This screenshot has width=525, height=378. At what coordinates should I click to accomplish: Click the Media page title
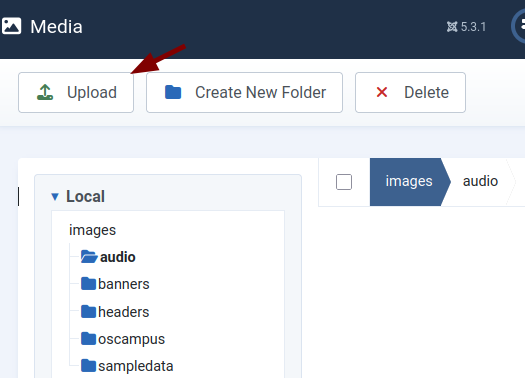point(56,26)
